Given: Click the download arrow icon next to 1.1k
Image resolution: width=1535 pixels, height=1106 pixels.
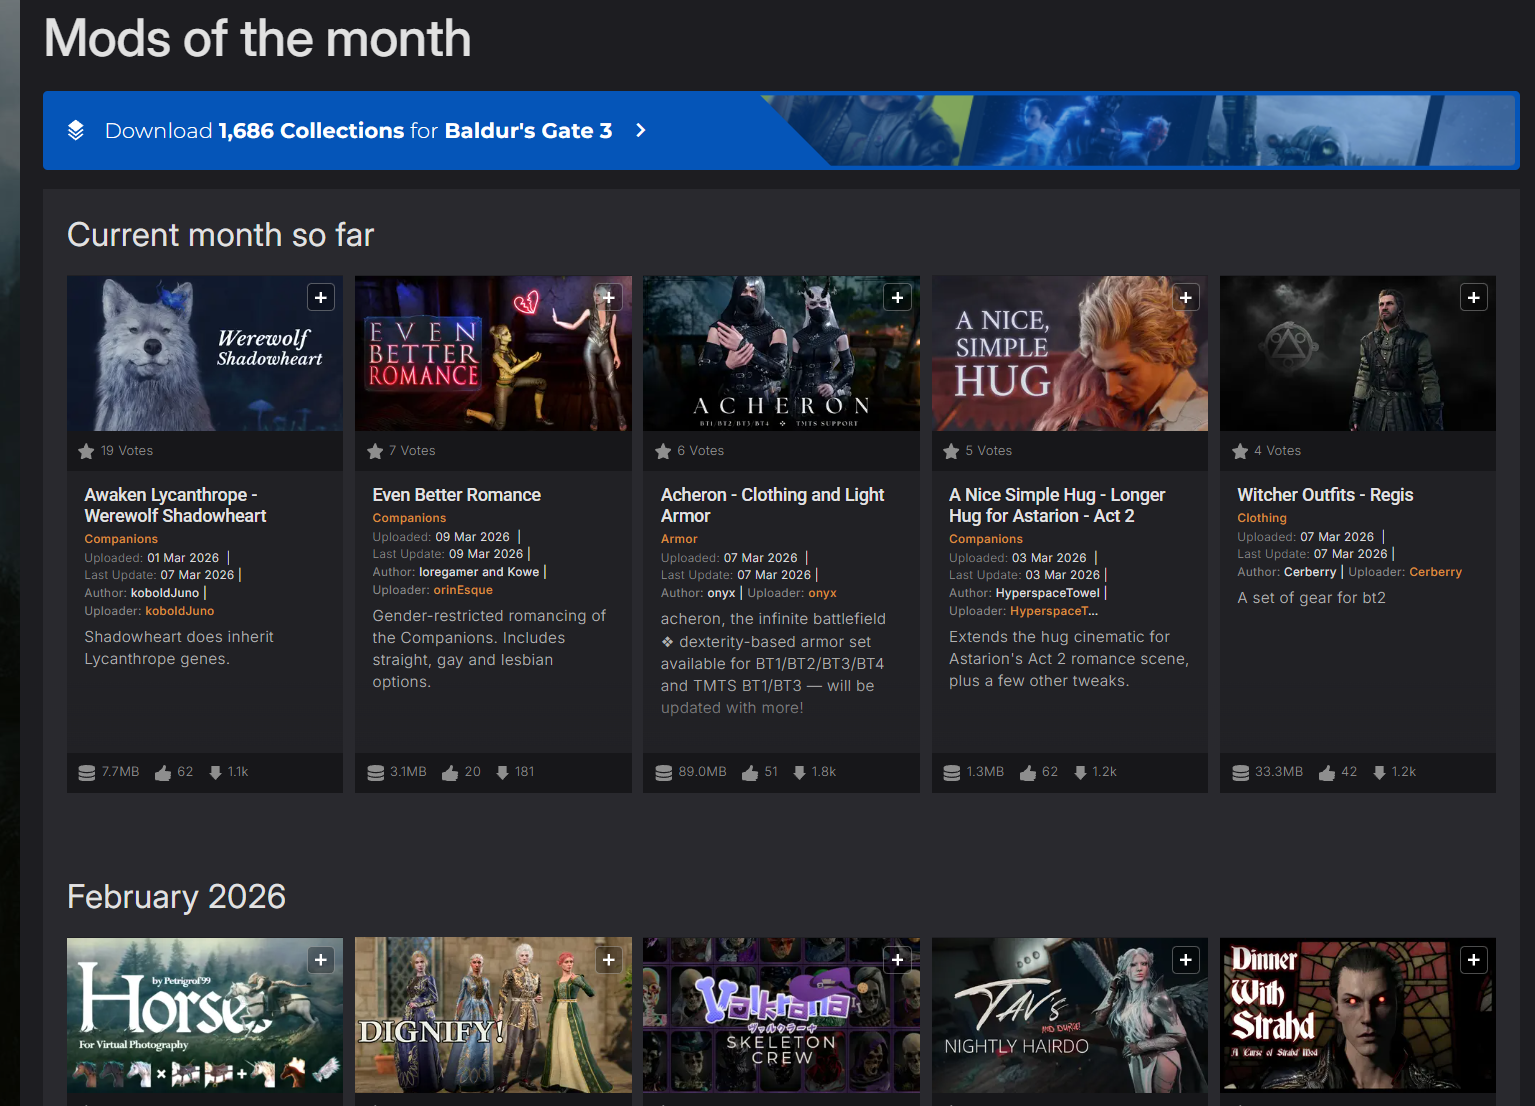Looking at the screenshot, I should [215, 772].
